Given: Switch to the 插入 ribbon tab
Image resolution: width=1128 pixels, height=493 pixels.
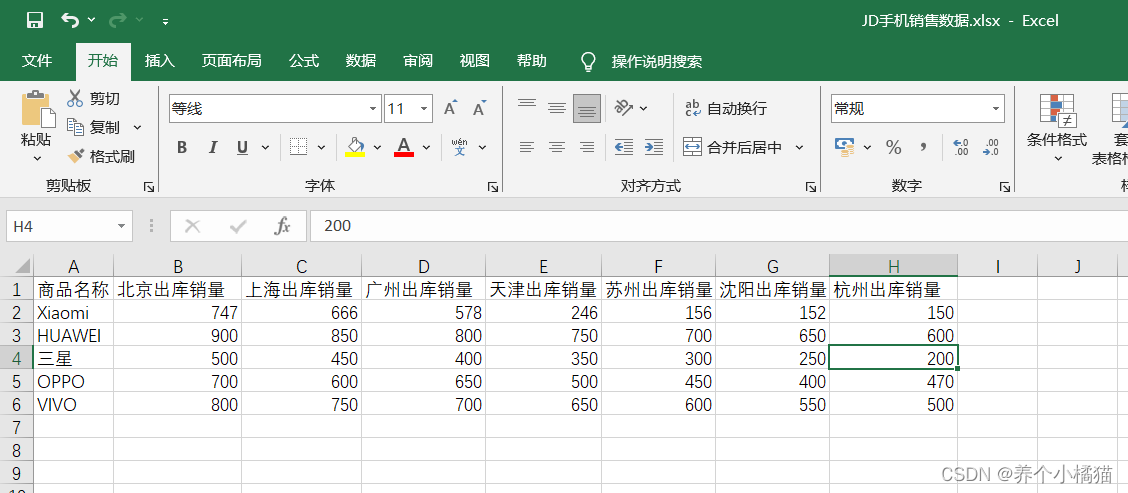Looking at the screenshot, I should (160, 60).
